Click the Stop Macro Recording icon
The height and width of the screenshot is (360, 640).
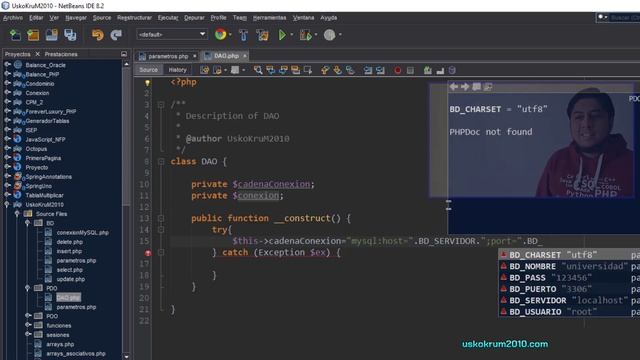click(x=410, y=70)
